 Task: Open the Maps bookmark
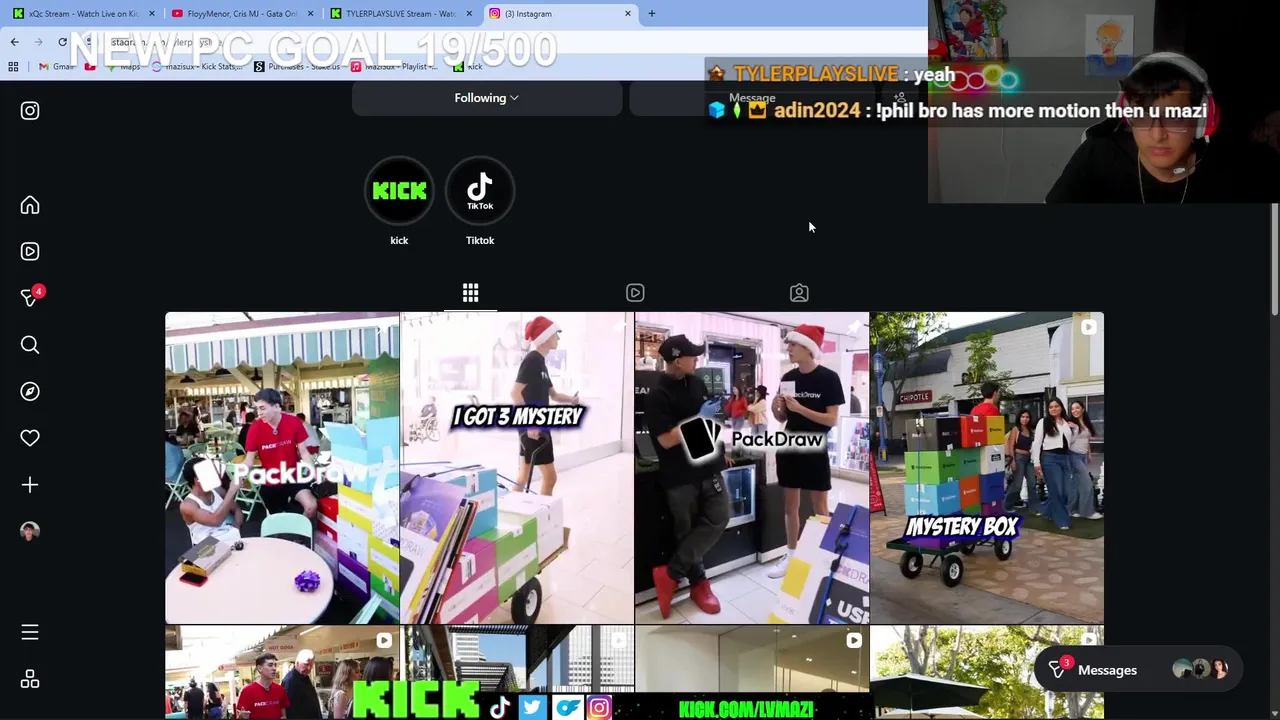(x=122, y=67)
